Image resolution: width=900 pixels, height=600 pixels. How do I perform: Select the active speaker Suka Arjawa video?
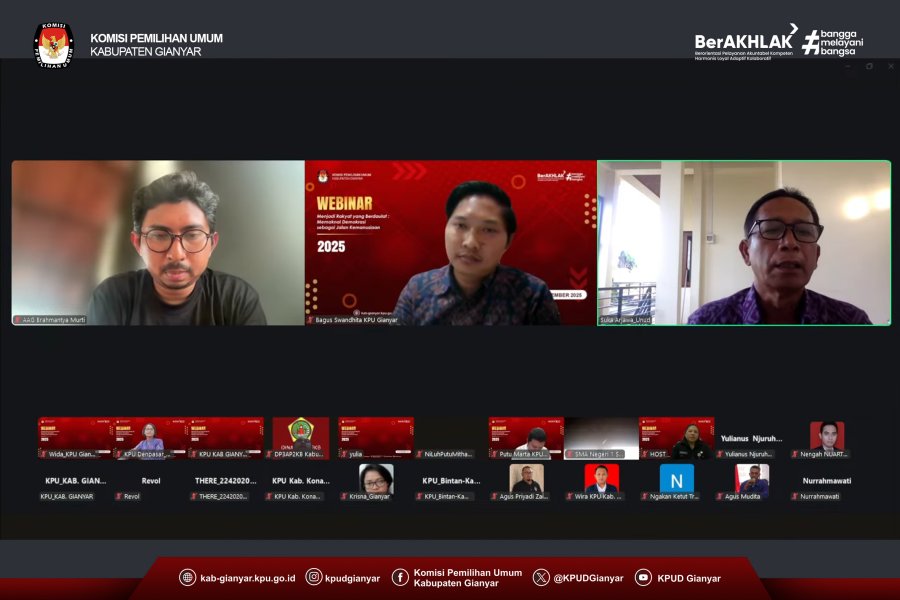pos(744,242)
